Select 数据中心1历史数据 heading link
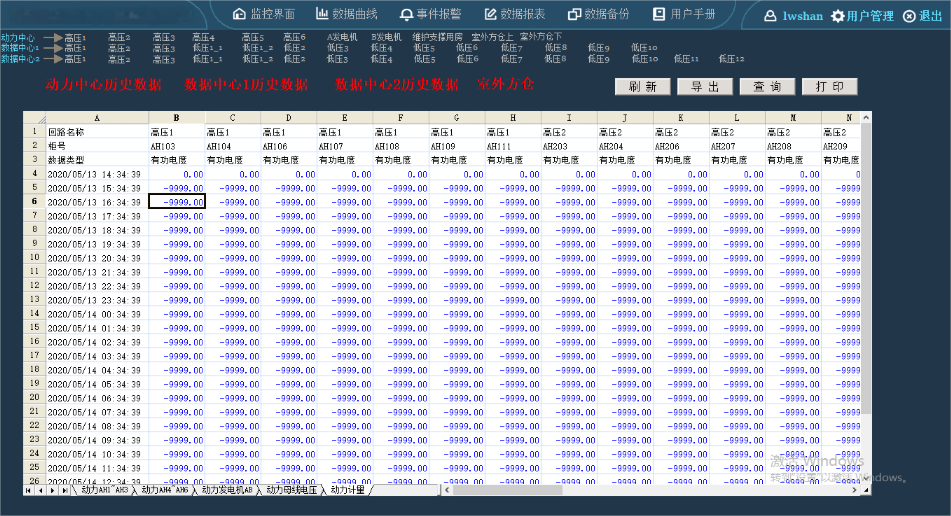 tap(246, 84)
